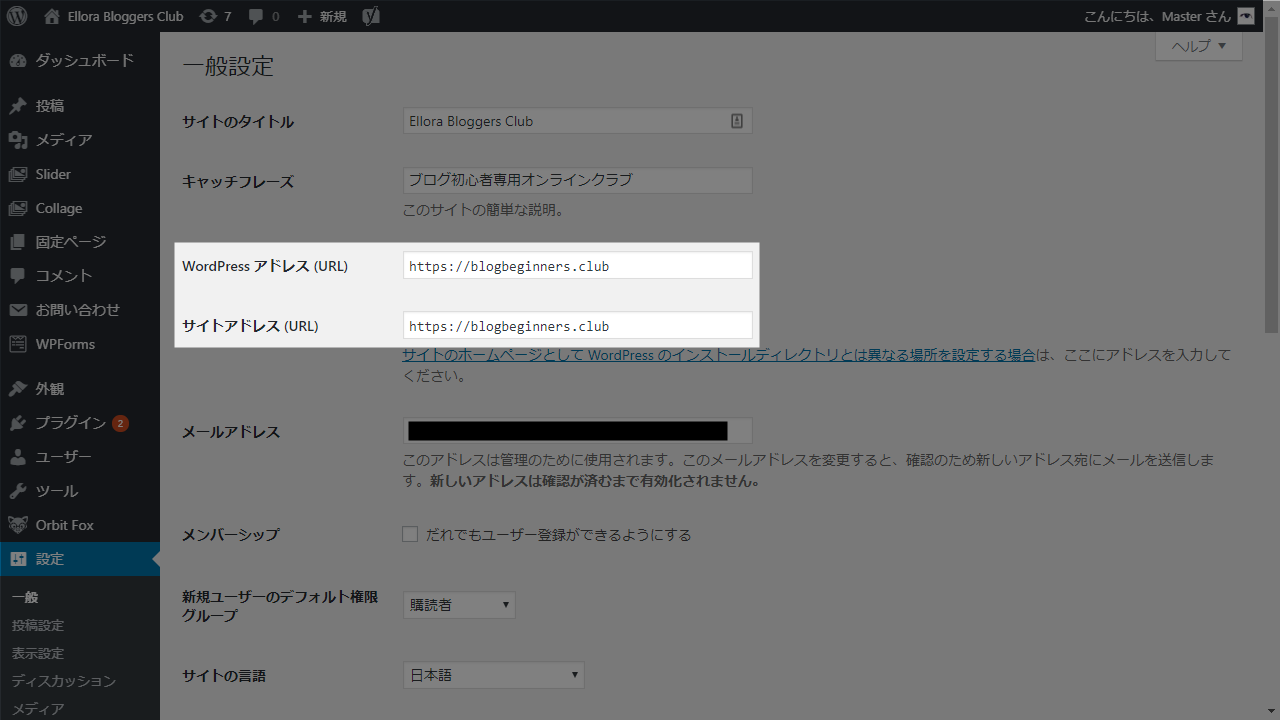Click the icon inside サイトのタイトル field
The width and height of the screenshot is (1280, 720).
coord(737,121)
